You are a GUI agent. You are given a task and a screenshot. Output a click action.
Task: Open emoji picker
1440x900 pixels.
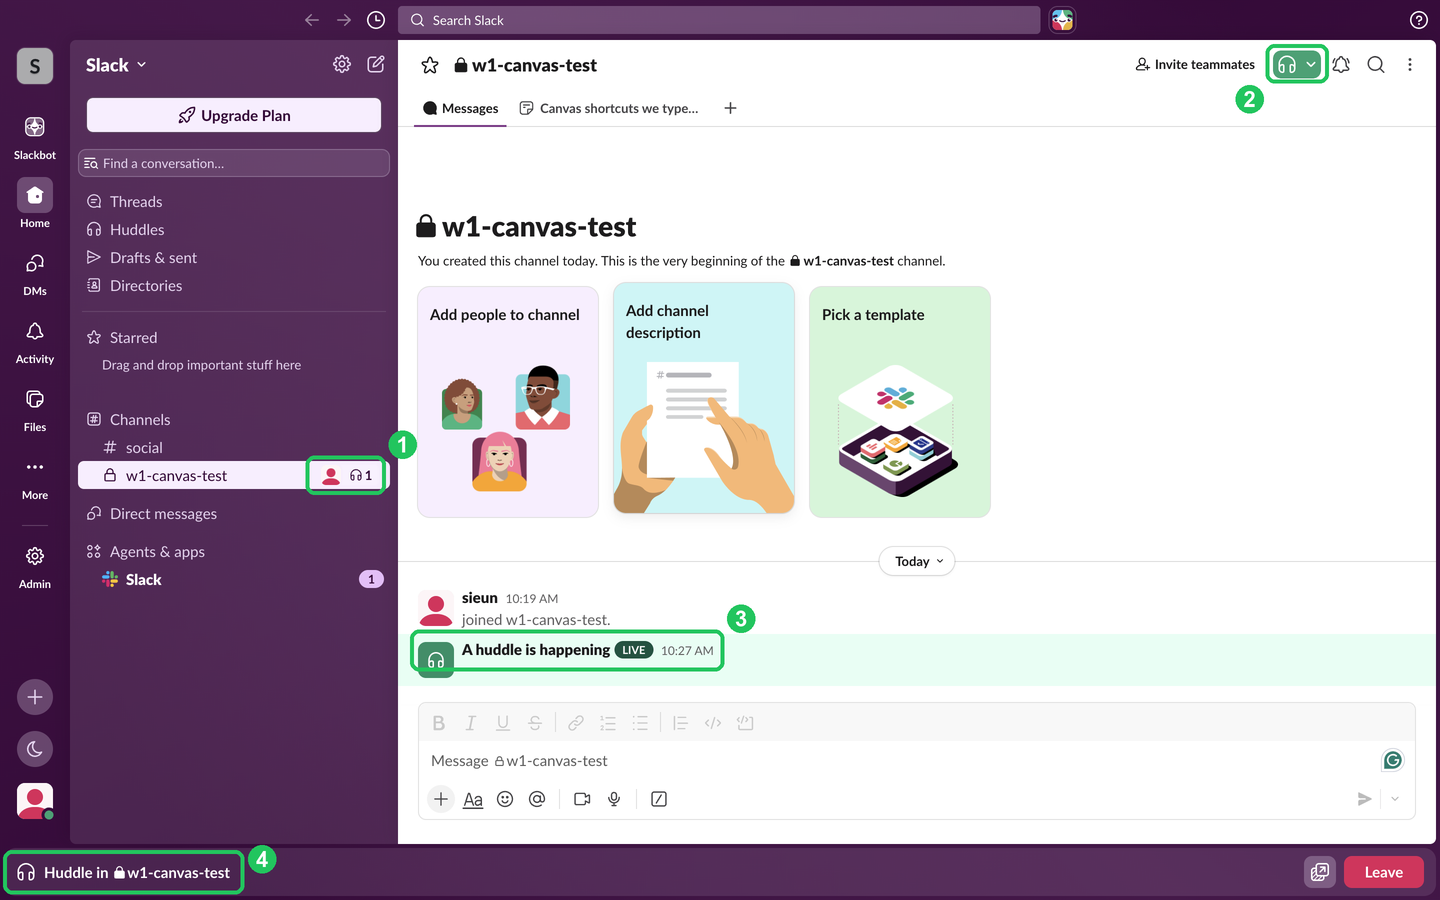505,799
